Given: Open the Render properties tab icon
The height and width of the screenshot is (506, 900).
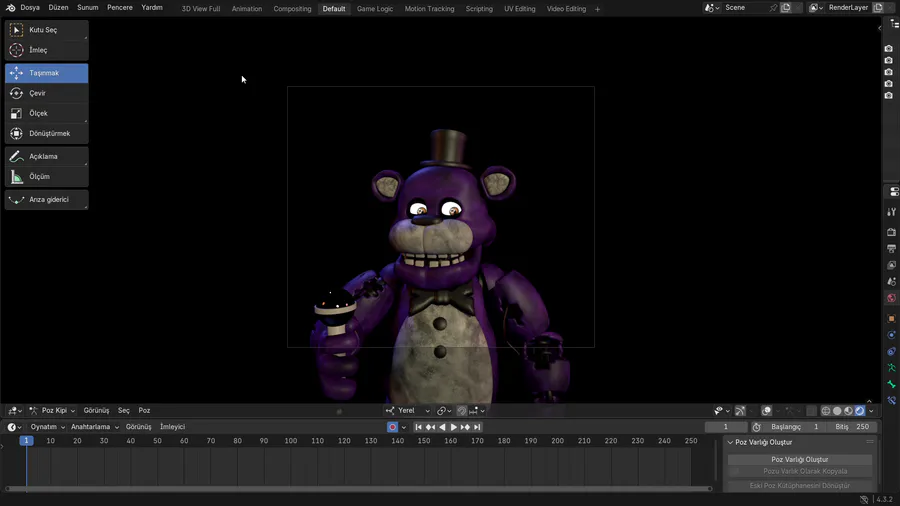Looking at the screenshot, I should [891, 232].
